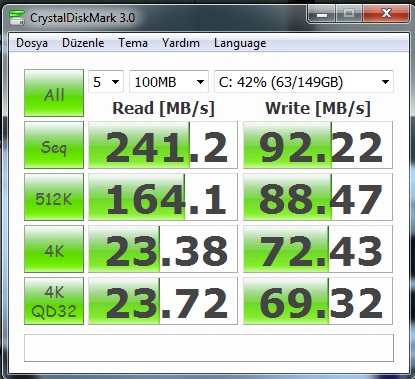Click the Seq read result 241.2
The height and width of the screenshot is (379, 415).
163,145
